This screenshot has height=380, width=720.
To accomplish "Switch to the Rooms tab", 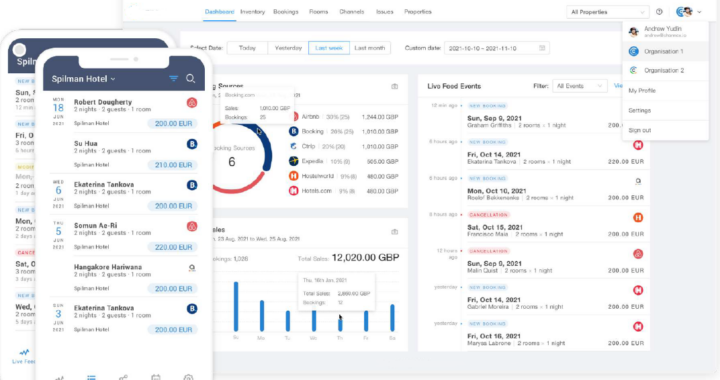I will (318, 12).
